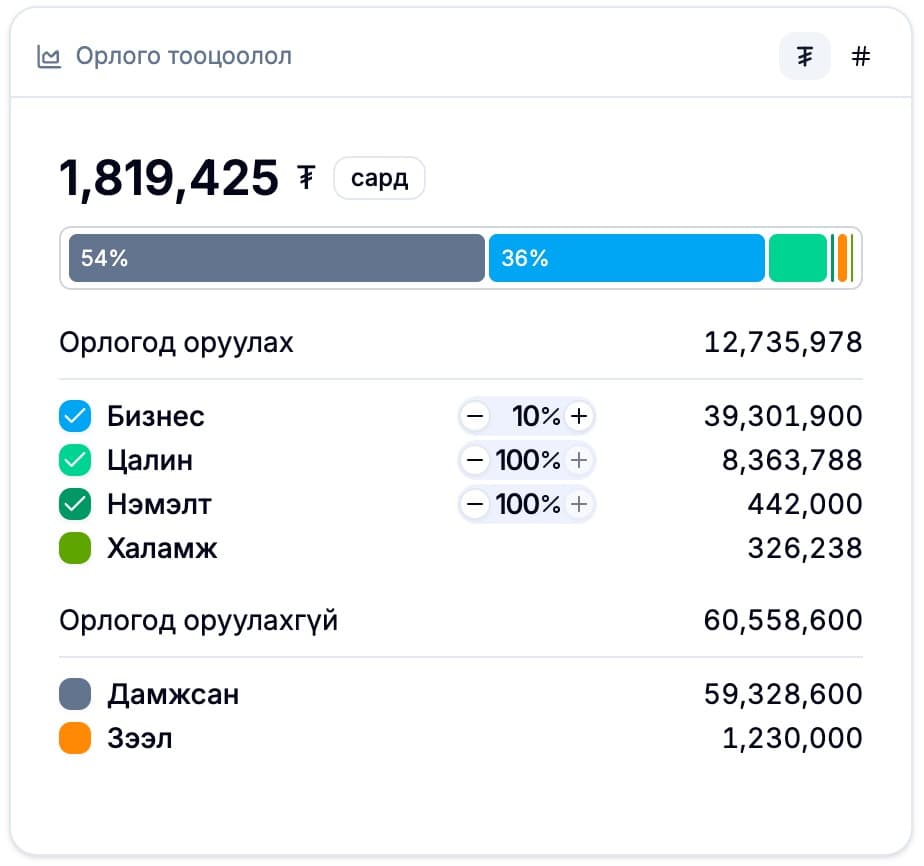The height and width of the screenshot is (866, 924).
Task: Click the 36% blue bar segment
Action: [x=625, y=258]
